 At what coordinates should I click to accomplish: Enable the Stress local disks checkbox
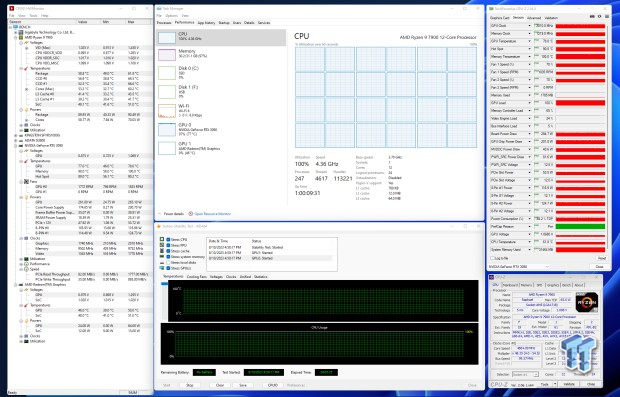[168, 263]
